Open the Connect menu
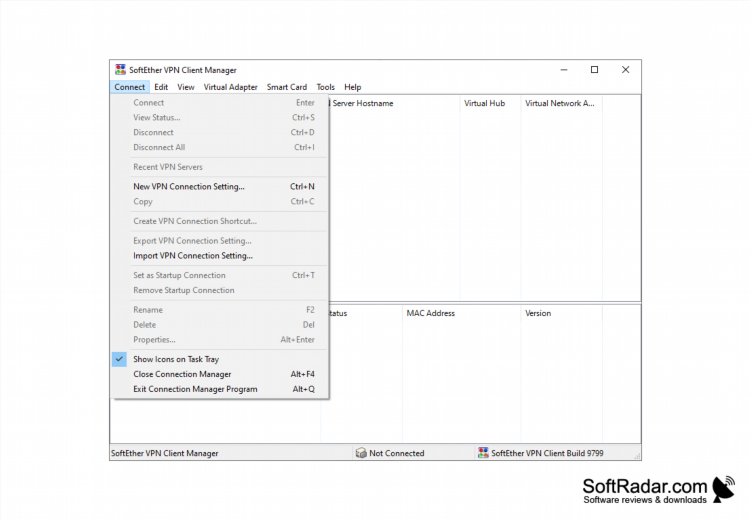The image size is (750, 520). (x=130, y=87)
